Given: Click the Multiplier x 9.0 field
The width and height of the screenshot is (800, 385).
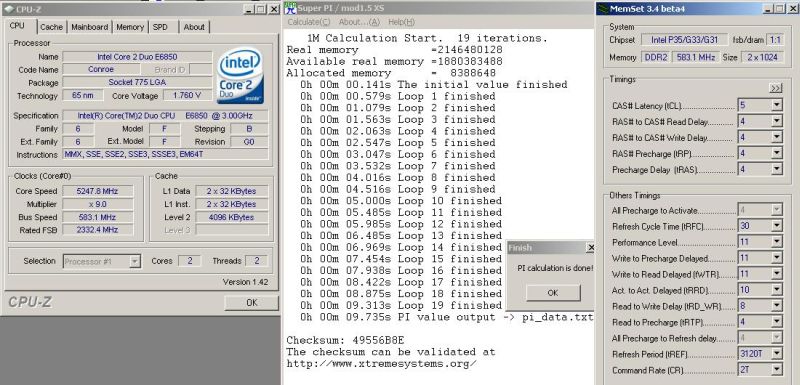Looking at the screenshot, I should [x=97, y=204].
